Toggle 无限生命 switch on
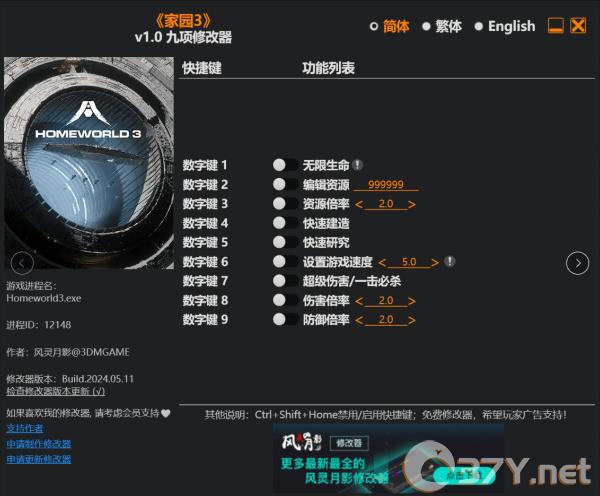 coord(285,165)
